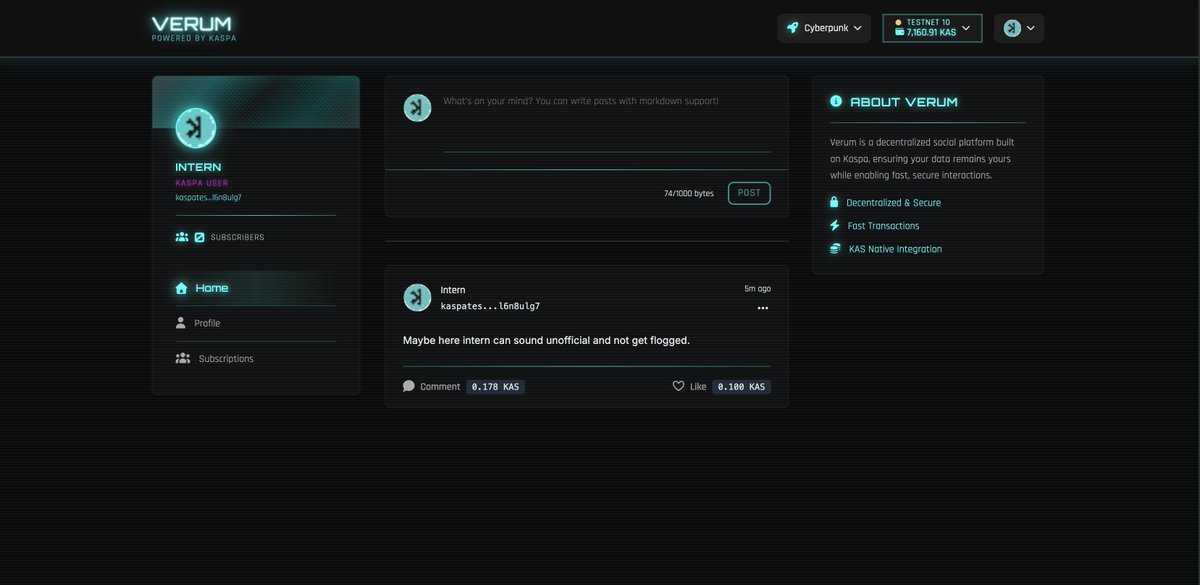
Task: Click the Decentralized & Secure text
Action: [x=894, y=202]
